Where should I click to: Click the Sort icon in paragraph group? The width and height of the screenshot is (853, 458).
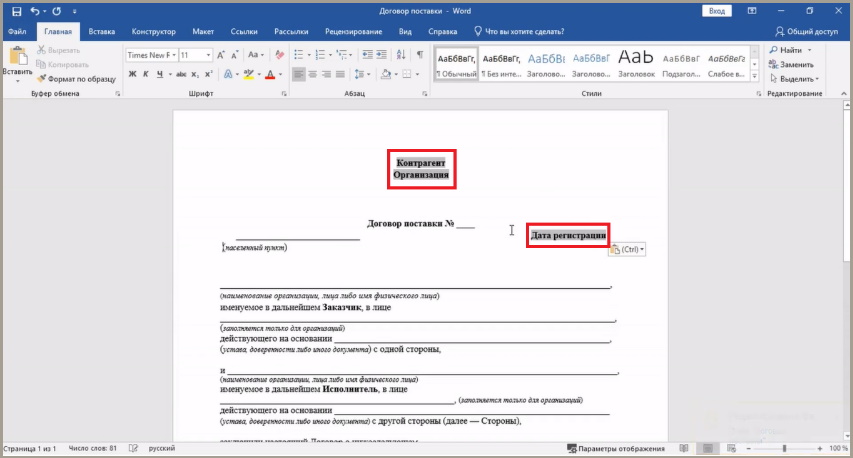pyautogui.click(x=401, y=55)
